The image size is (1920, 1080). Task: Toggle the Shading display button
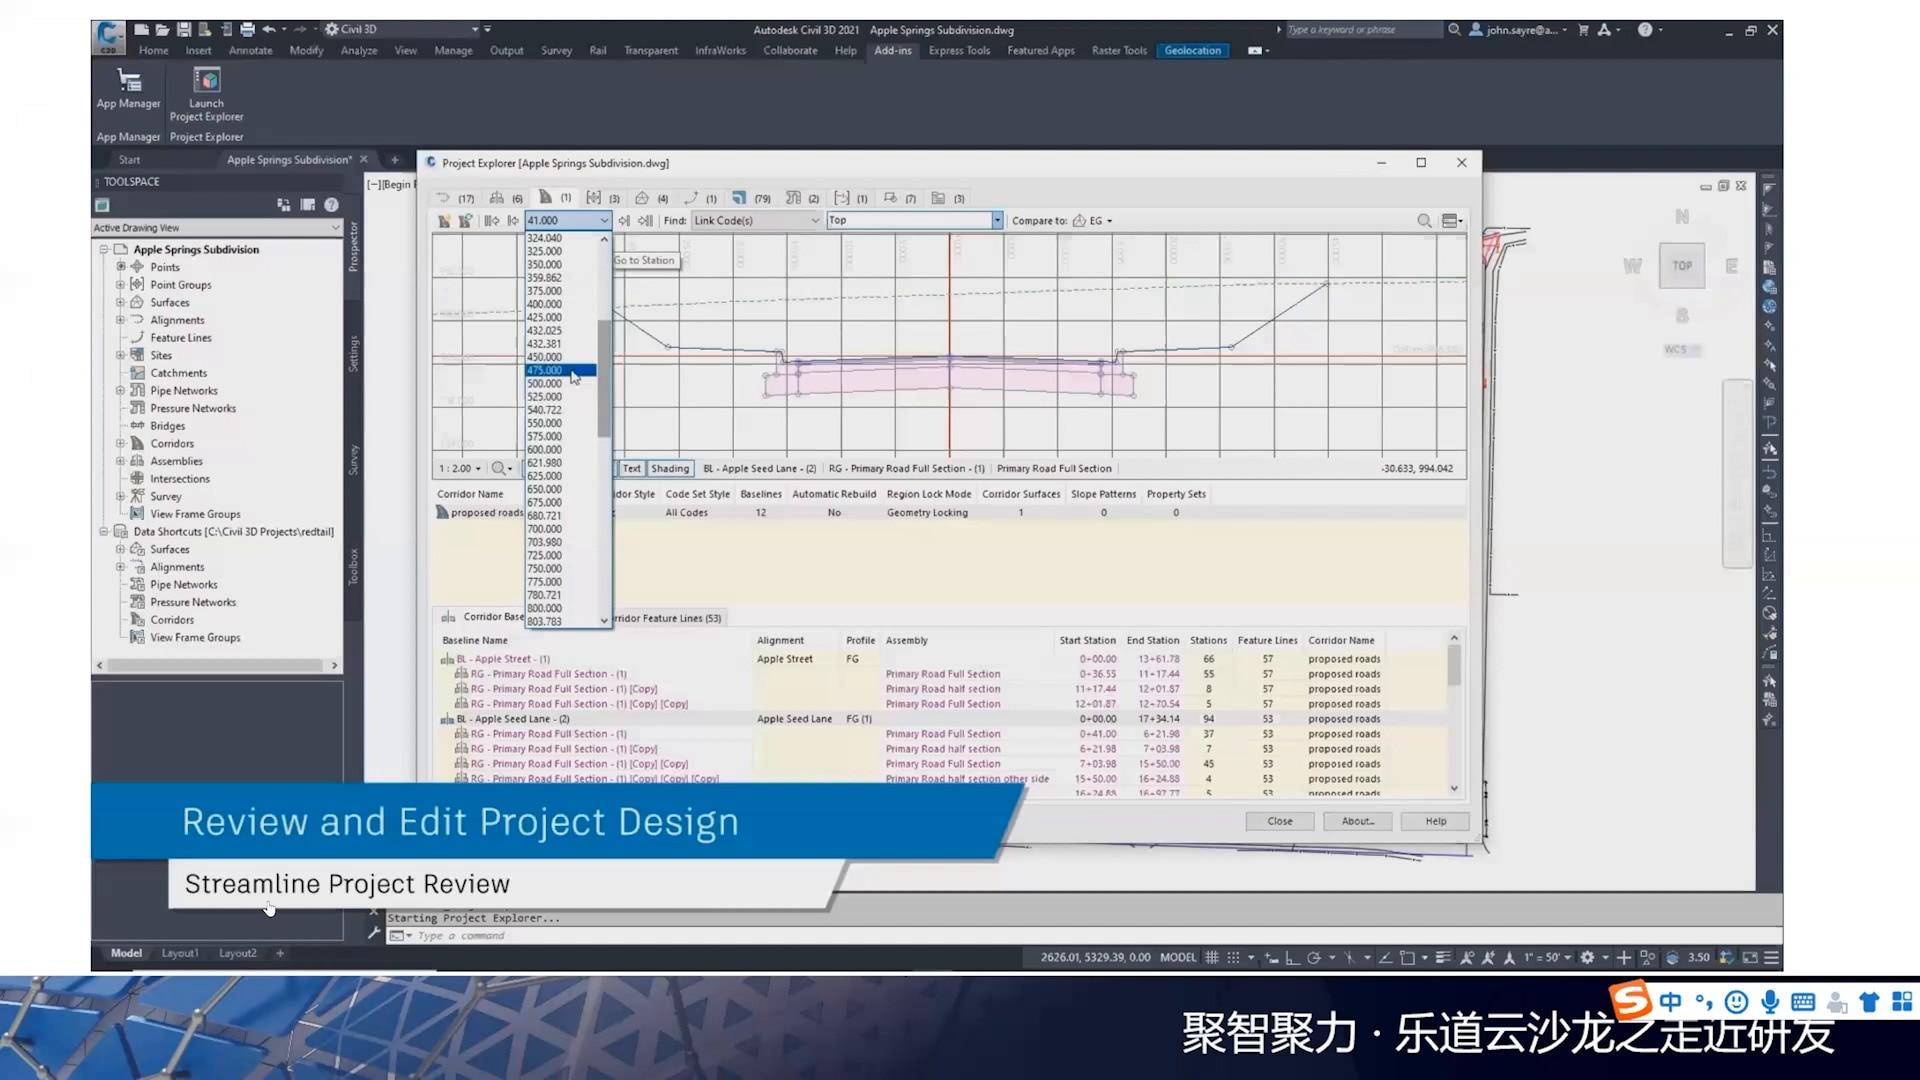point(670,468)
